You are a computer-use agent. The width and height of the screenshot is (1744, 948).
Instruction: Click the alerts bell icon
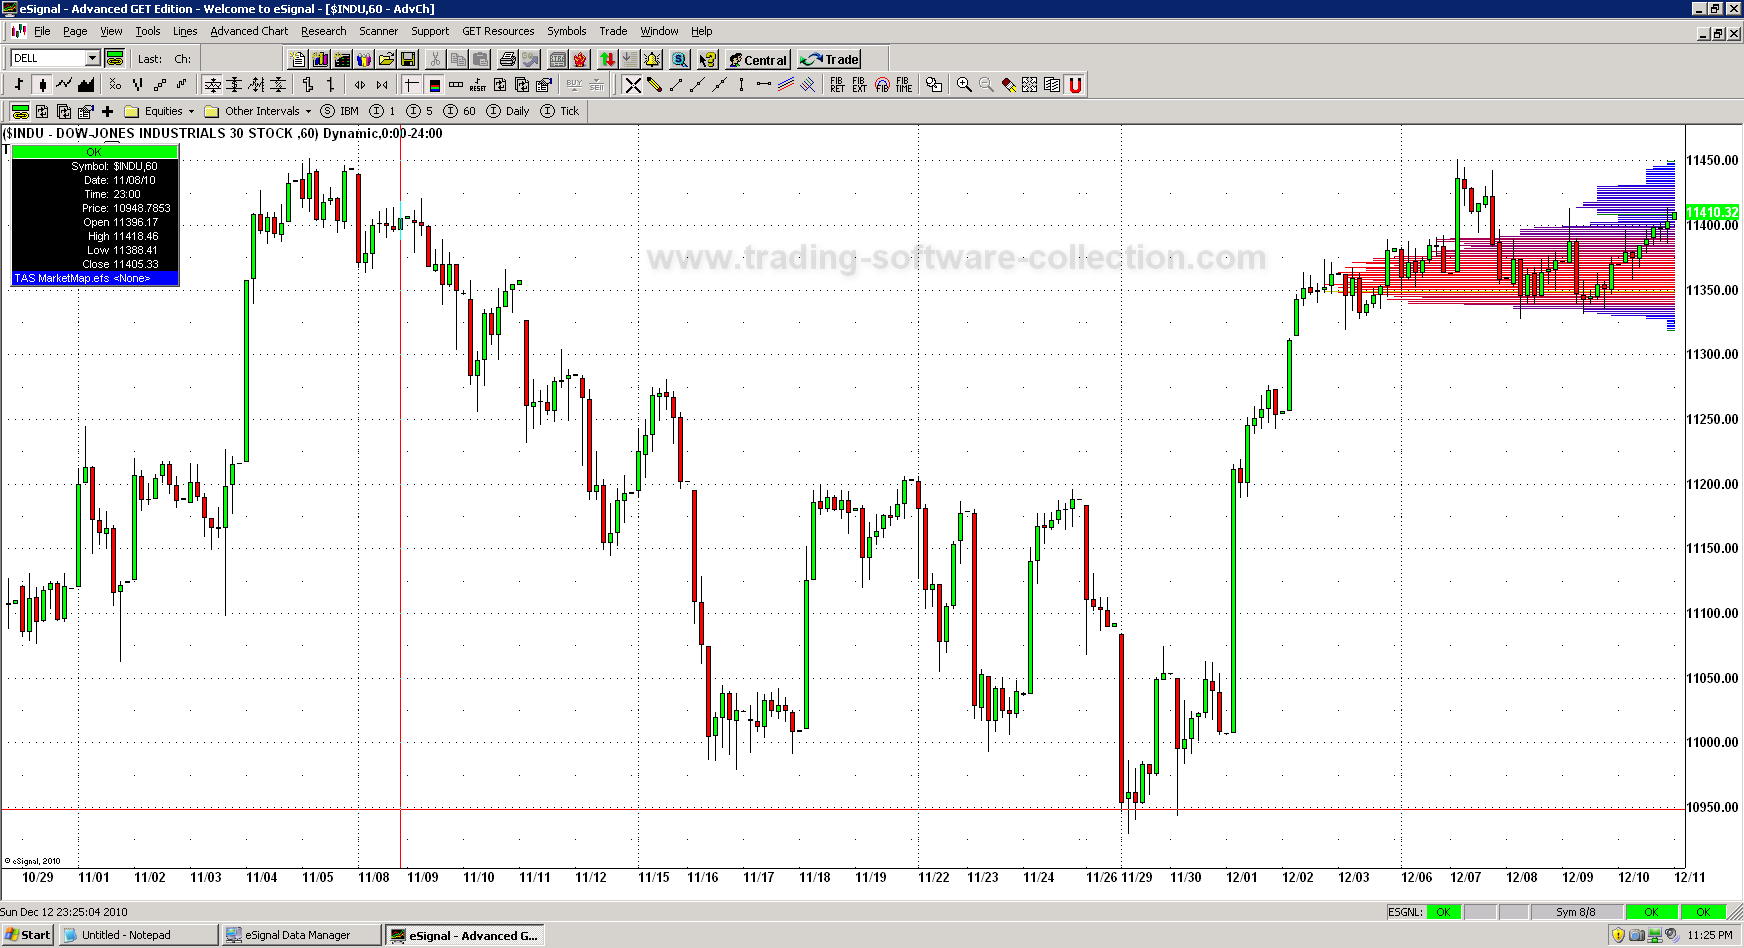coord(652,59)
